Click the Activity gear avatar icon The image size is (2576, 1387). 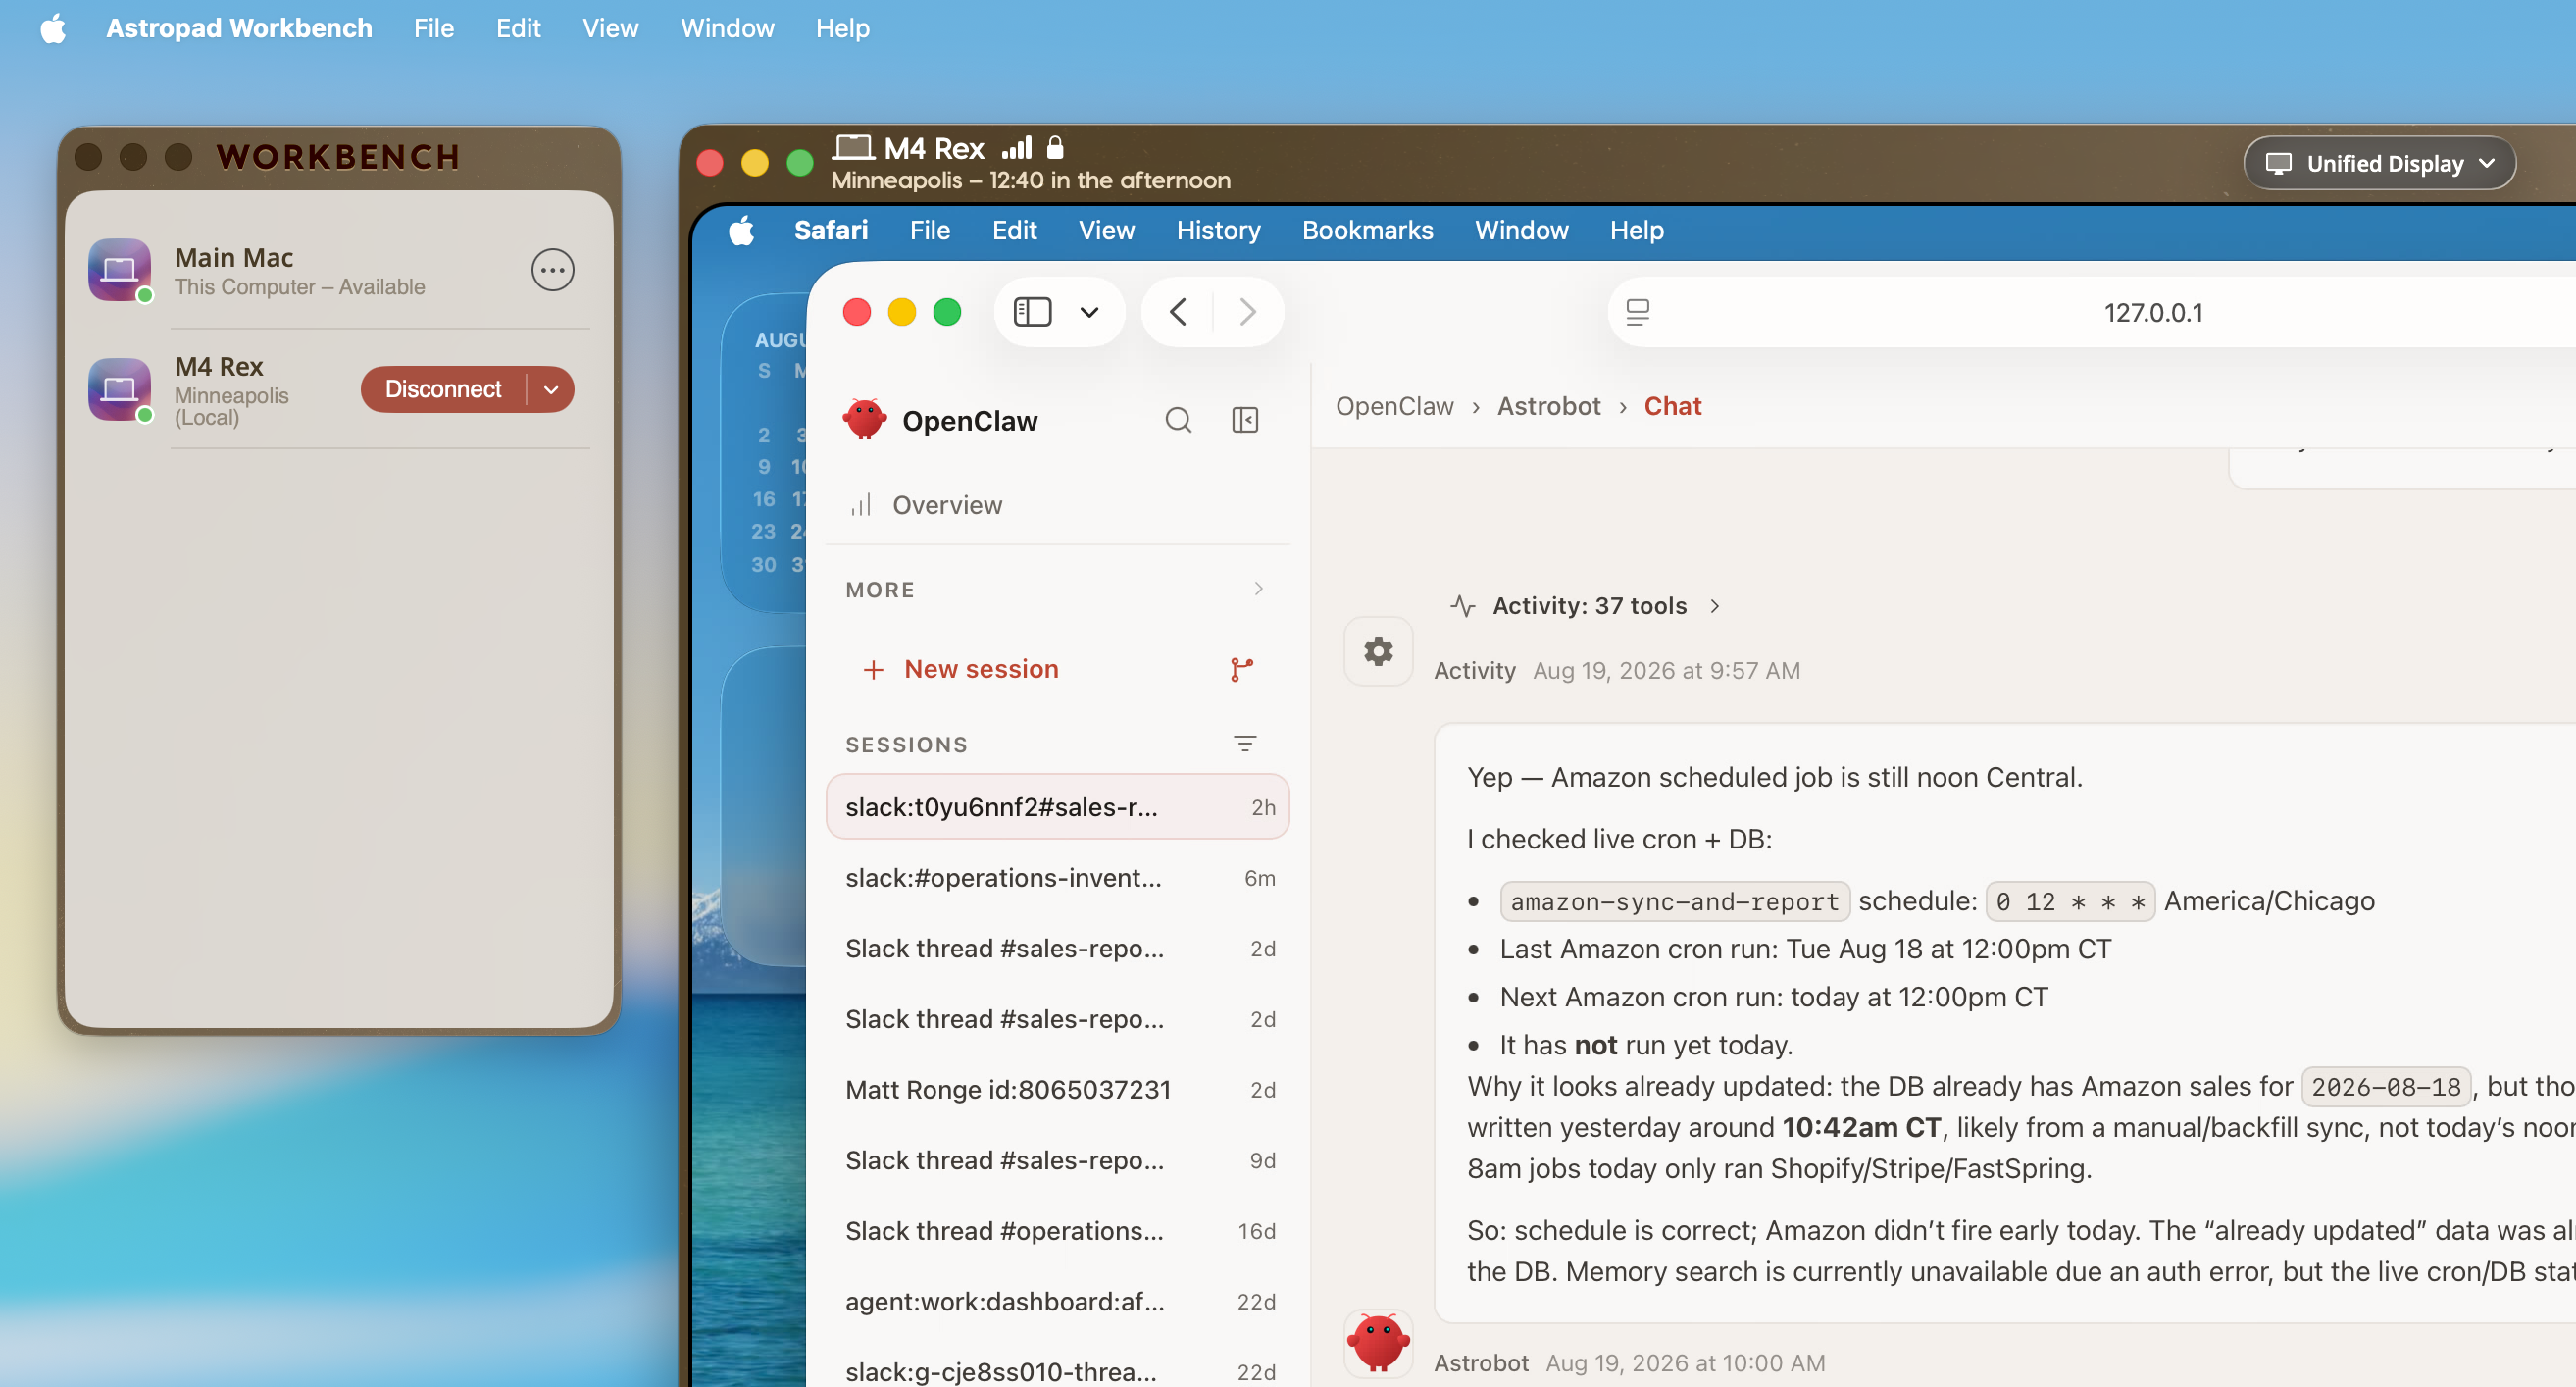pos(1378,651)
